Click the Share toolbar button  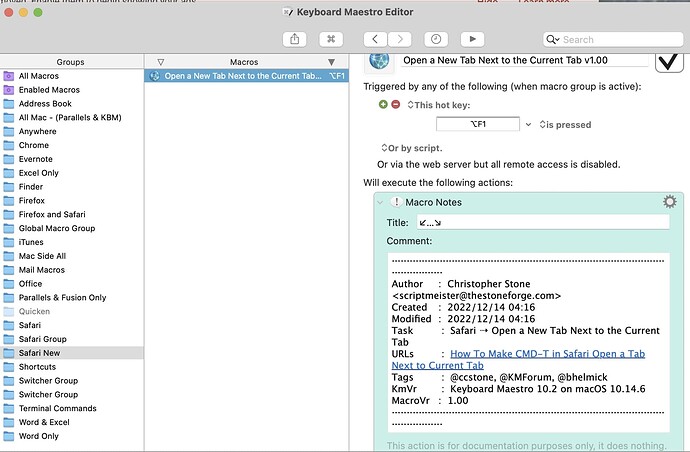[296, 39]
